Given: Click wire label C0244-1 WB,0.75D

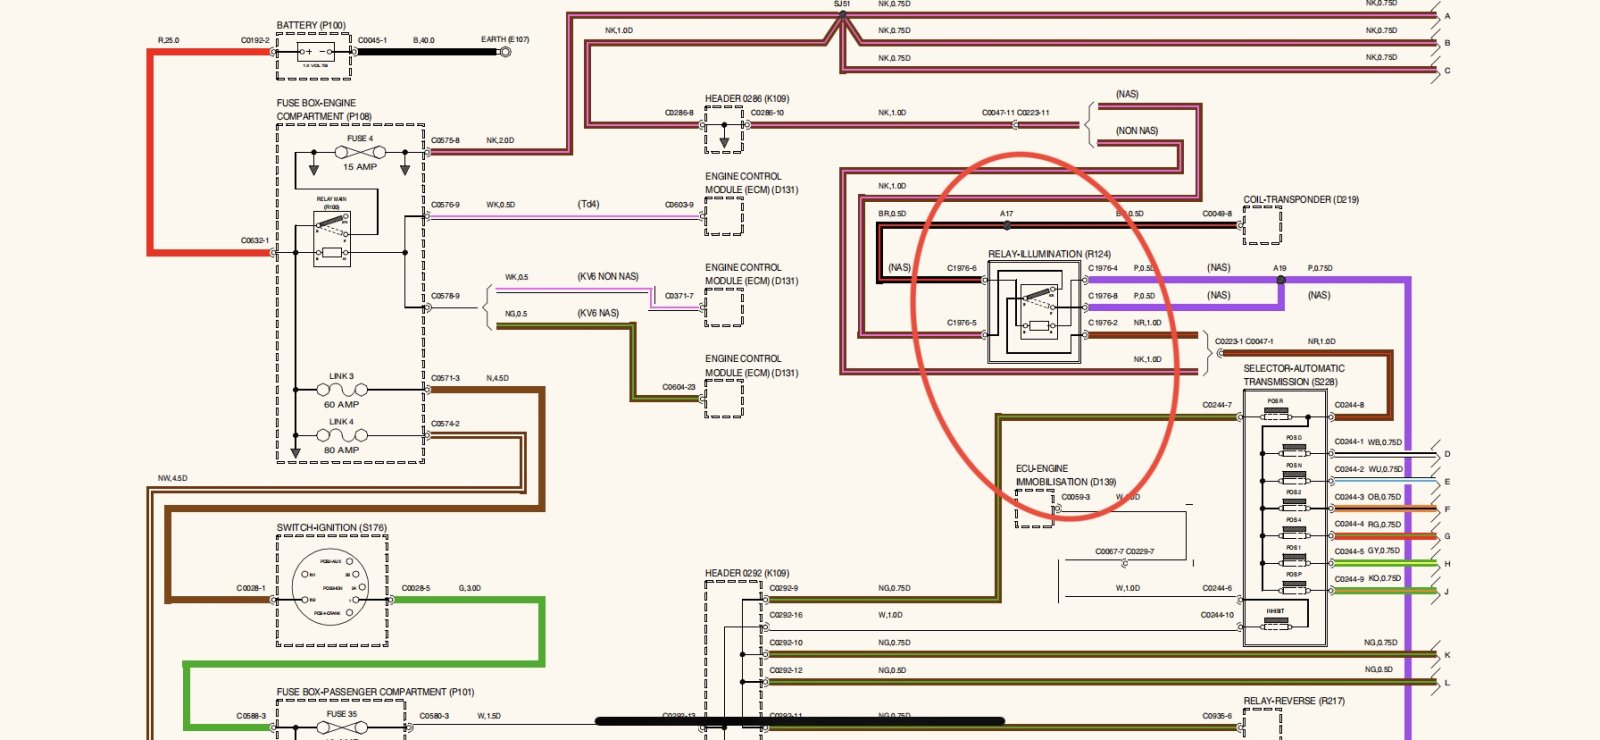Looking at the screenshot, I should 1368,442.
